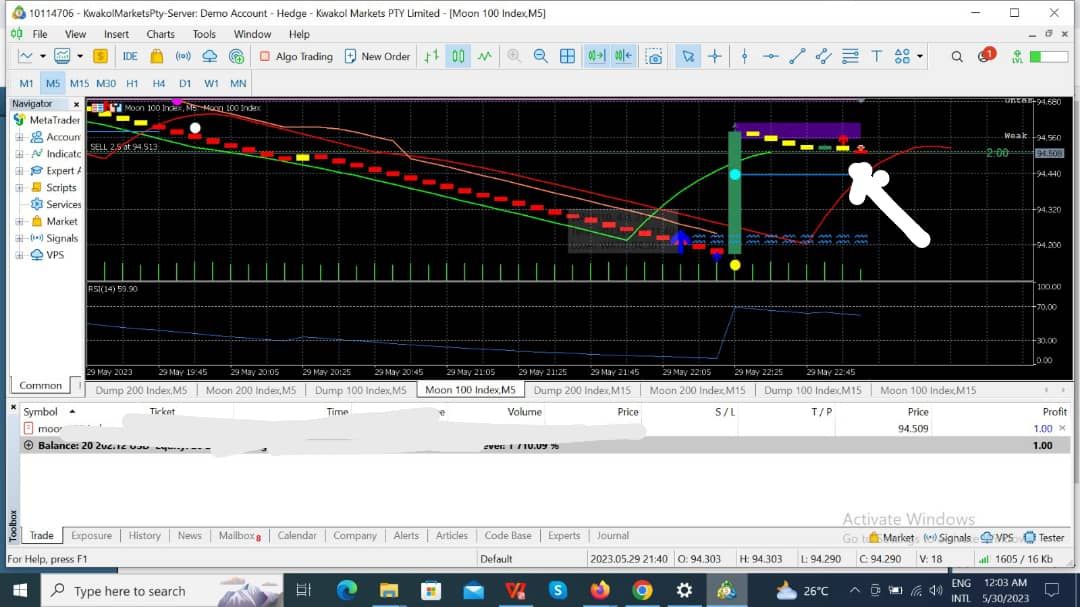Open the Tester link in toolbox
1080x607 pixels.
click(1044, 537)
